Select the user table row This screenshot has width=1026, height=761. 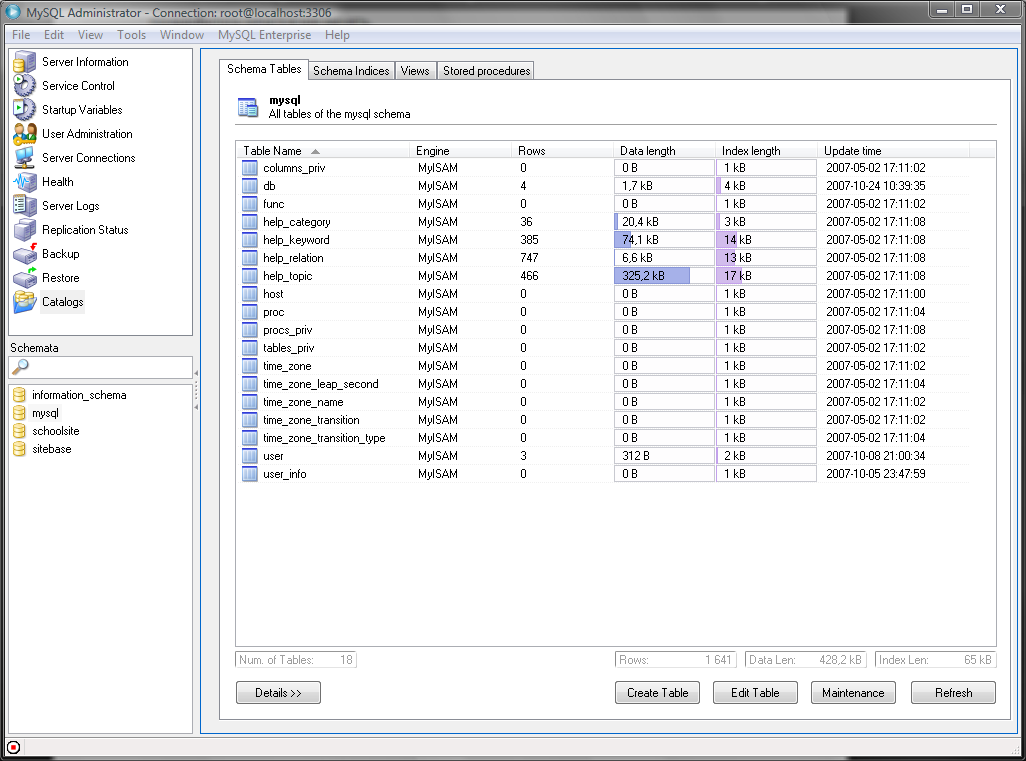(x=273, y=456)
